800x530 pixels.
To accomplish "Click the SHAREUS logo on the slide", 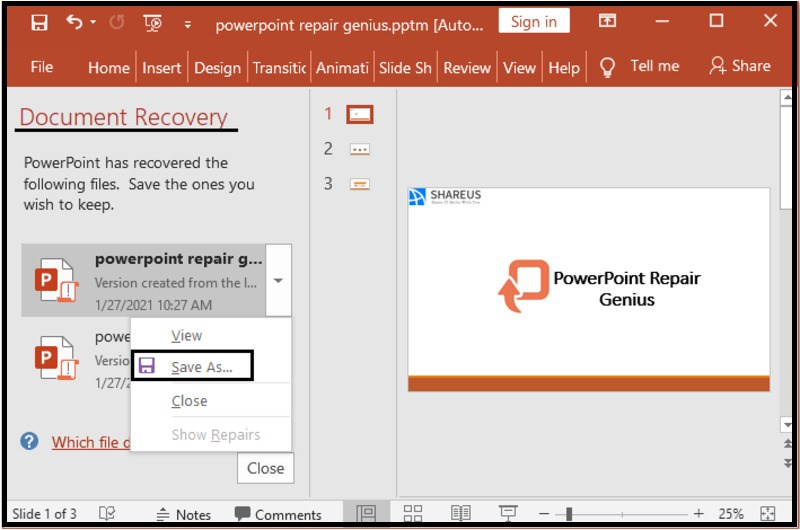I will click(445, 196).
